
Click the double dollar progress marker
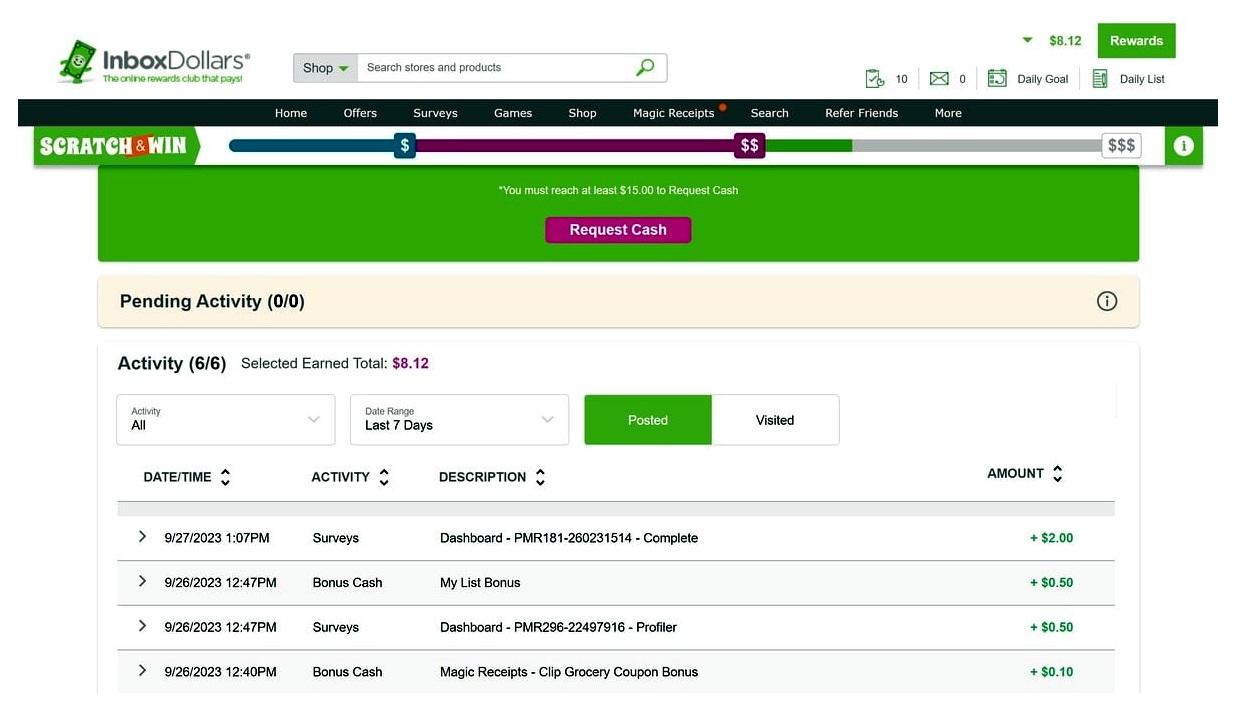click(x=749, y=145)
